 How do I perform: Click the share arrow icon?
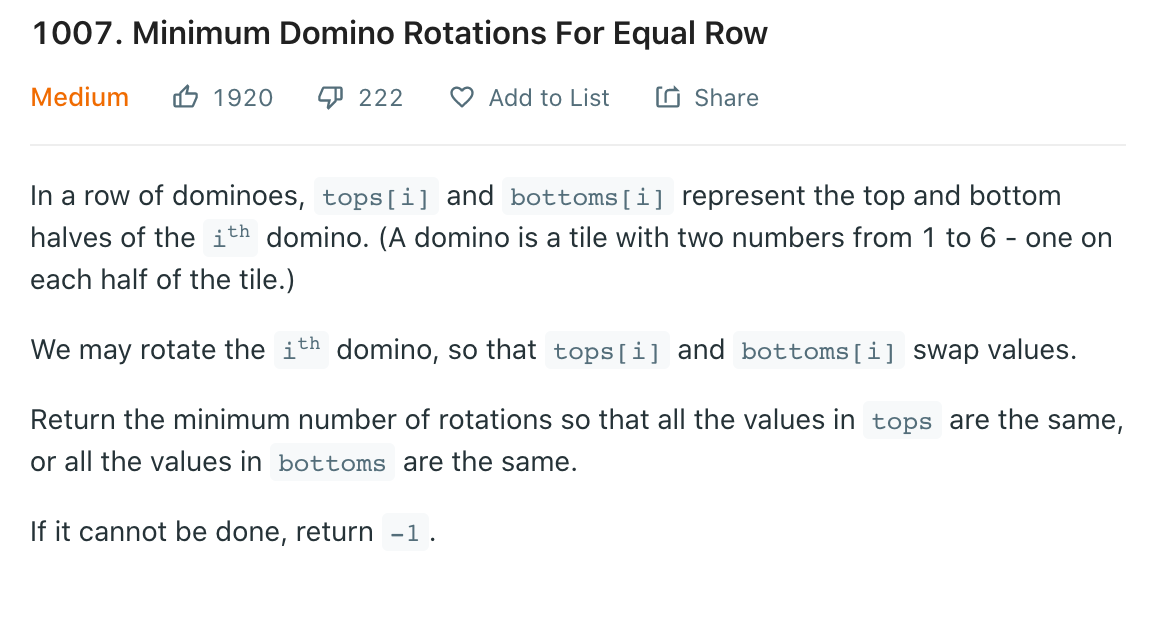tap(668, 97)
